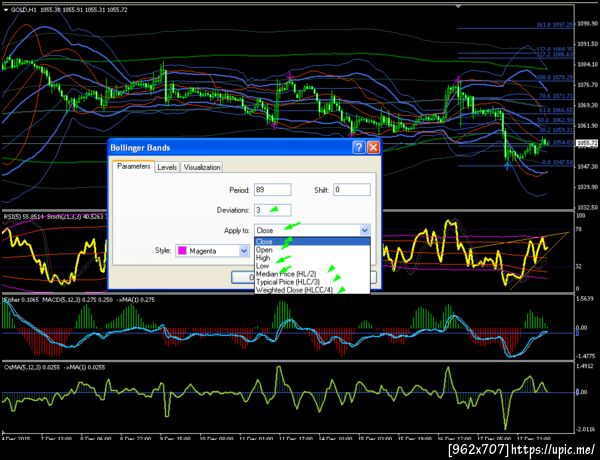Switch to the Parameters tab
The height and width of the screenshot is (460, 600).
pyautogui.click(x=134, y=166)
